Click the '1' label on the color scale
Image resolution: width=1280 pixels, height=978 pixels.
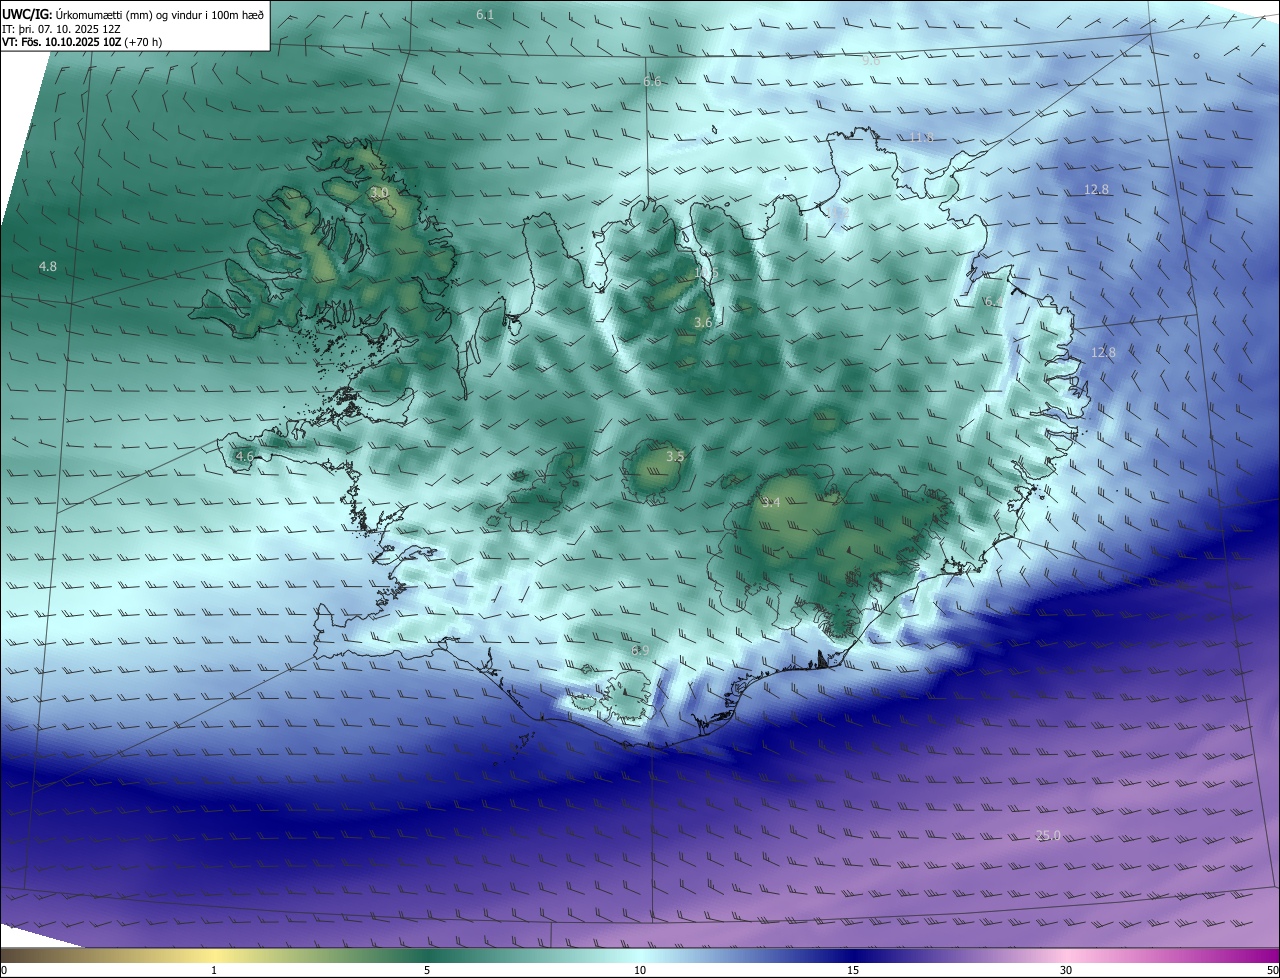[x=214, y=970]
